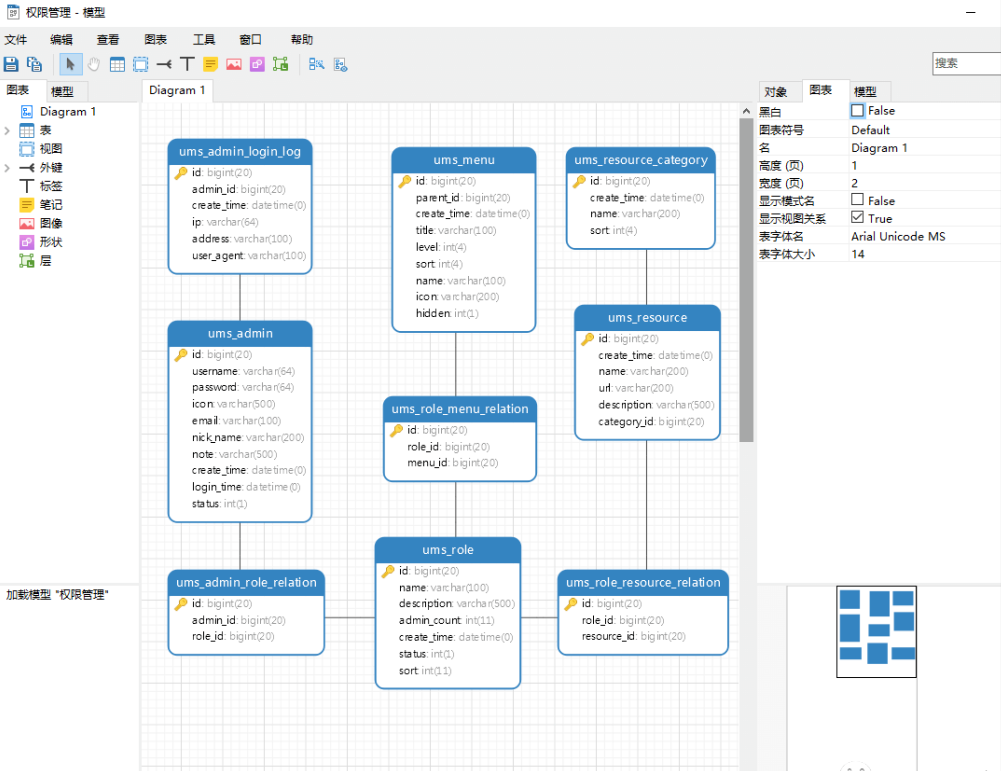
Task: Select the ums_resource_category table header
Action: pos(641,160)
